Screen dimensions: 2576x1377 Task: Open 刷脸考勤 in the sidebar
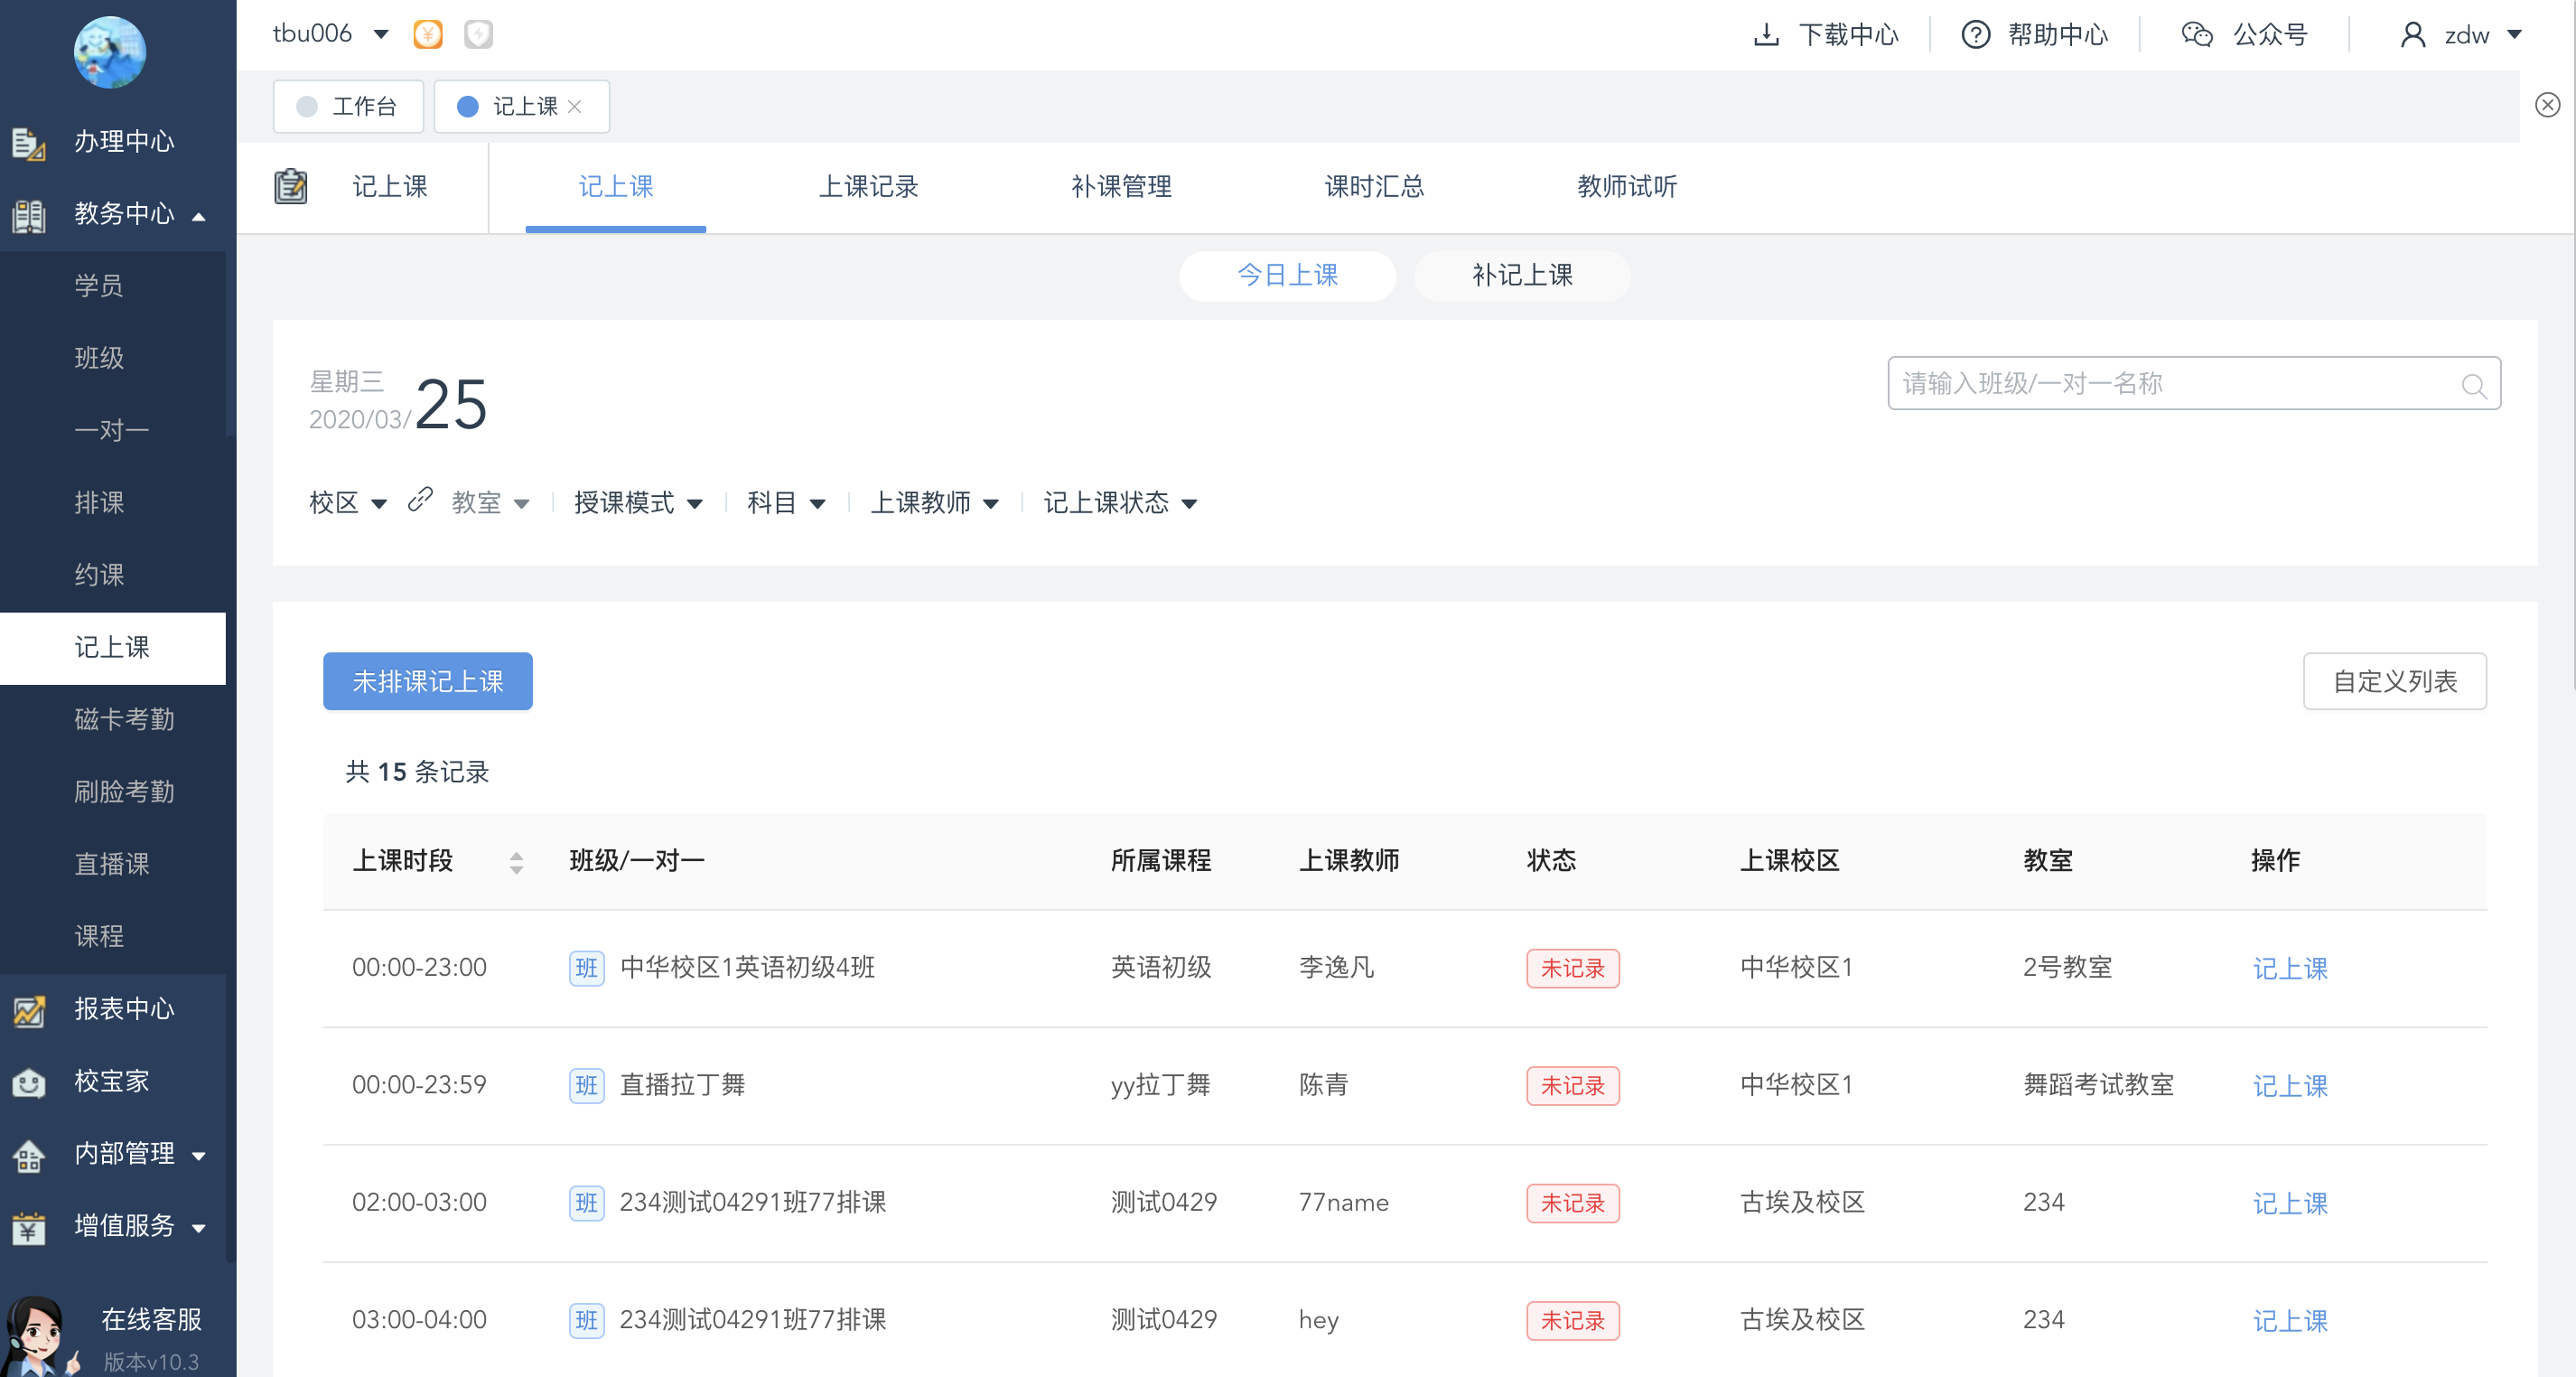click(124, 792)
